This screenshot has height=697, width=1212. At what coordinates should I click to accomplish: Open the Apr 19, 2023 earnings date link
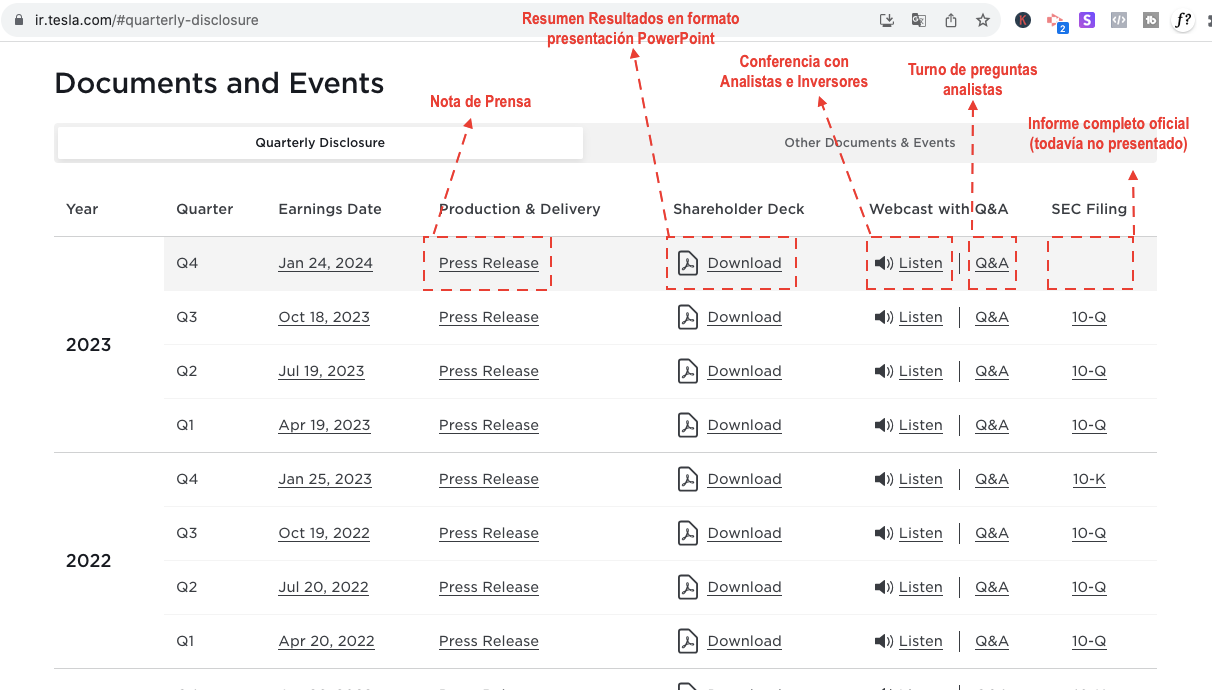[324, 425]
